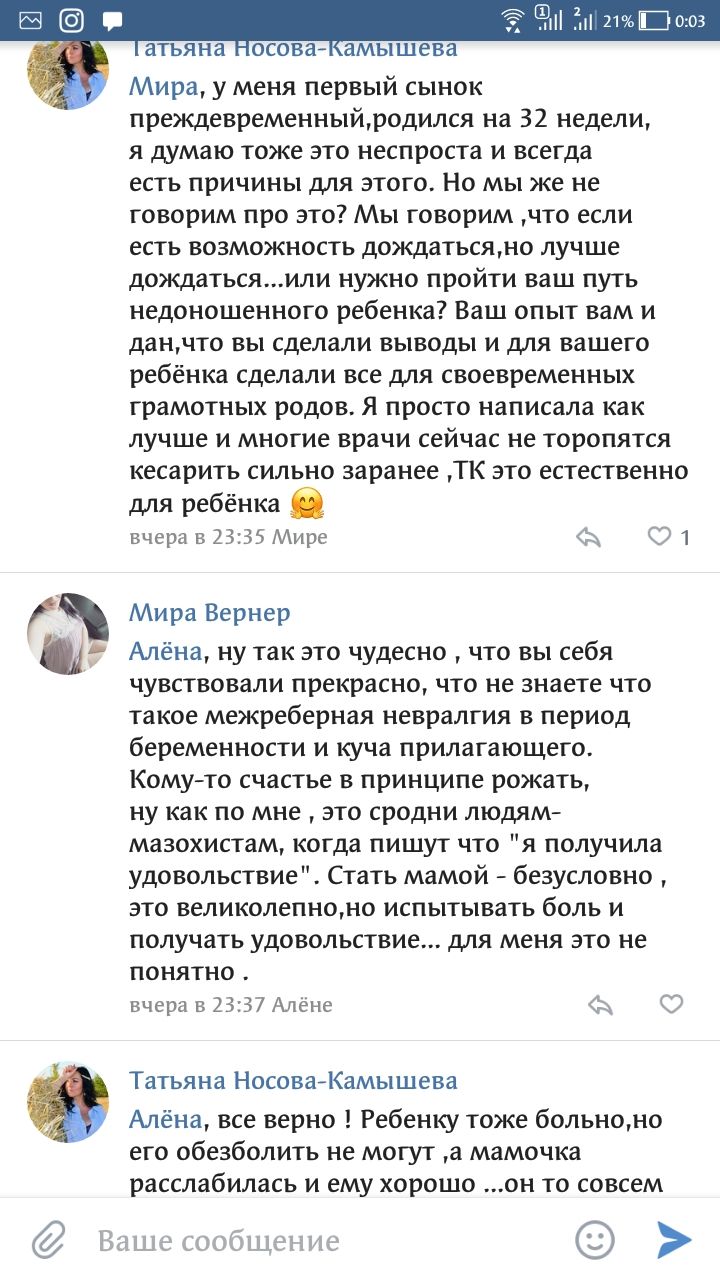Tap the вчера в 23:35 Мире timestamp

228,537
